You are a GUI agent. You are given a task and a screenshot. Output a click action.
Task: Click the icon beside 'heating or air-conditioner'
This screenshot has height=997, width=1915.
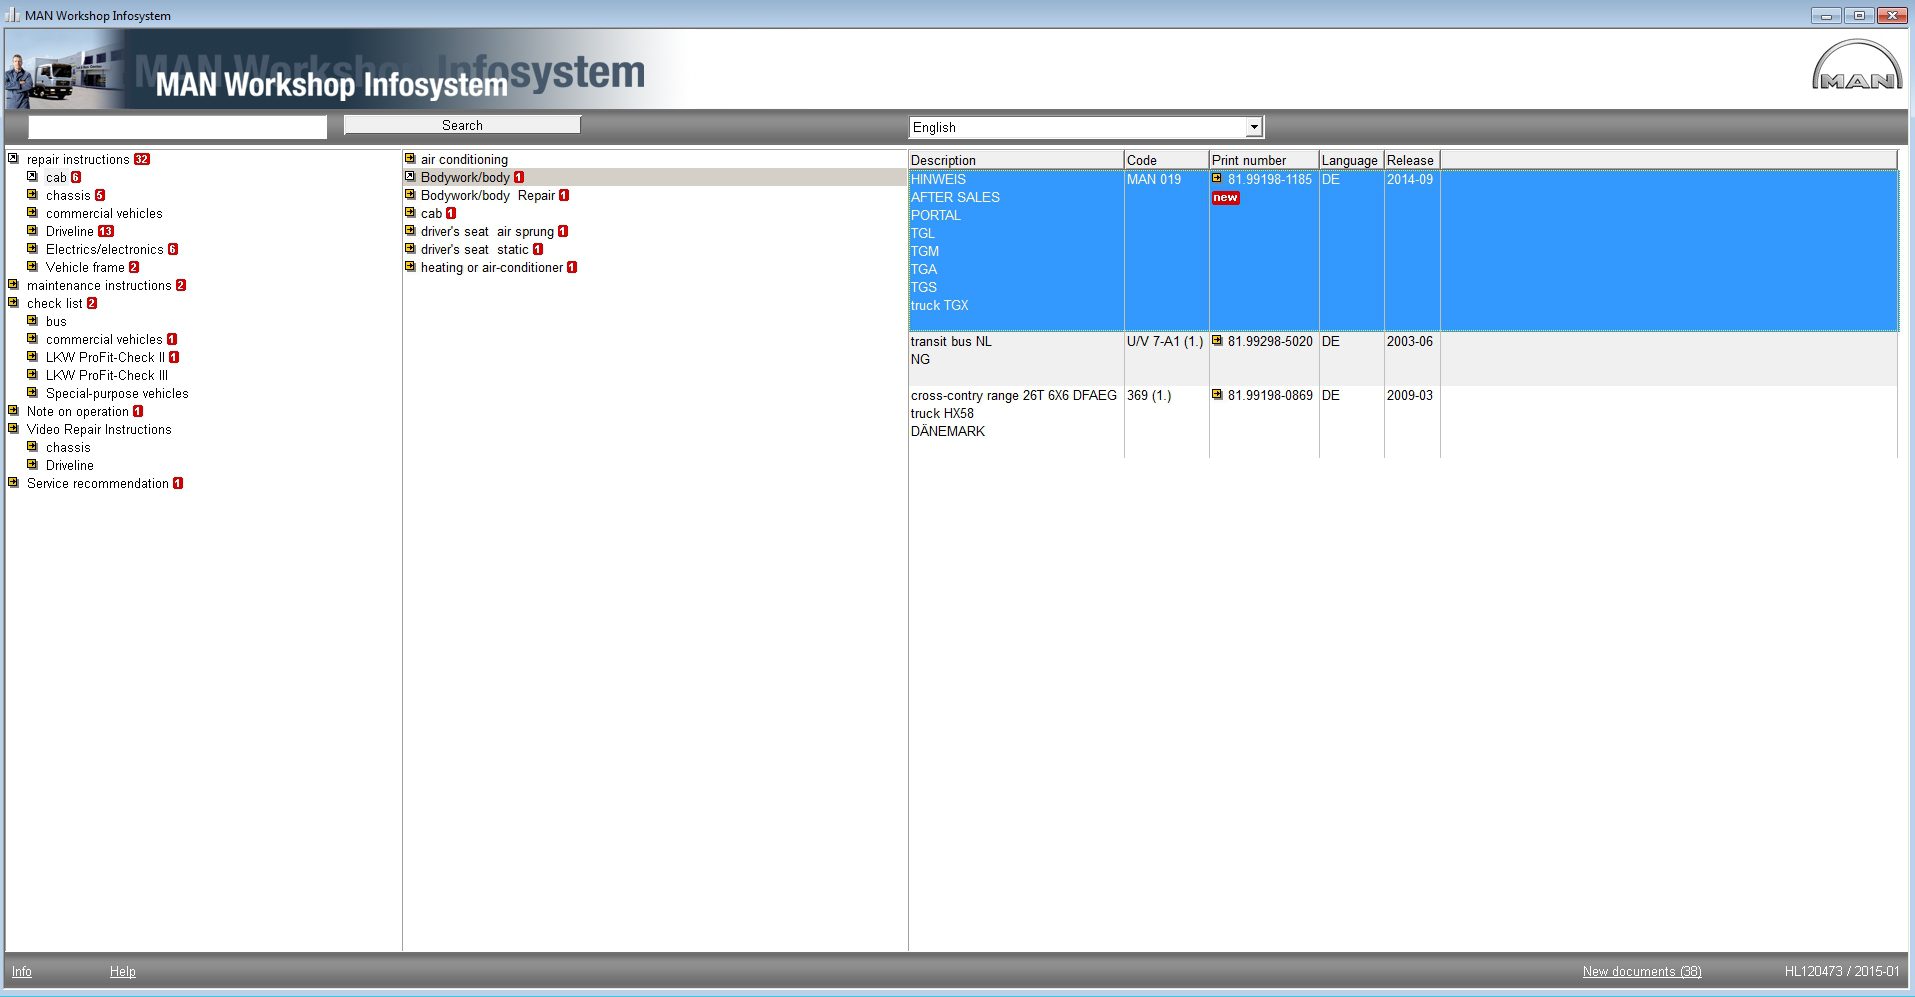(410, 267)
